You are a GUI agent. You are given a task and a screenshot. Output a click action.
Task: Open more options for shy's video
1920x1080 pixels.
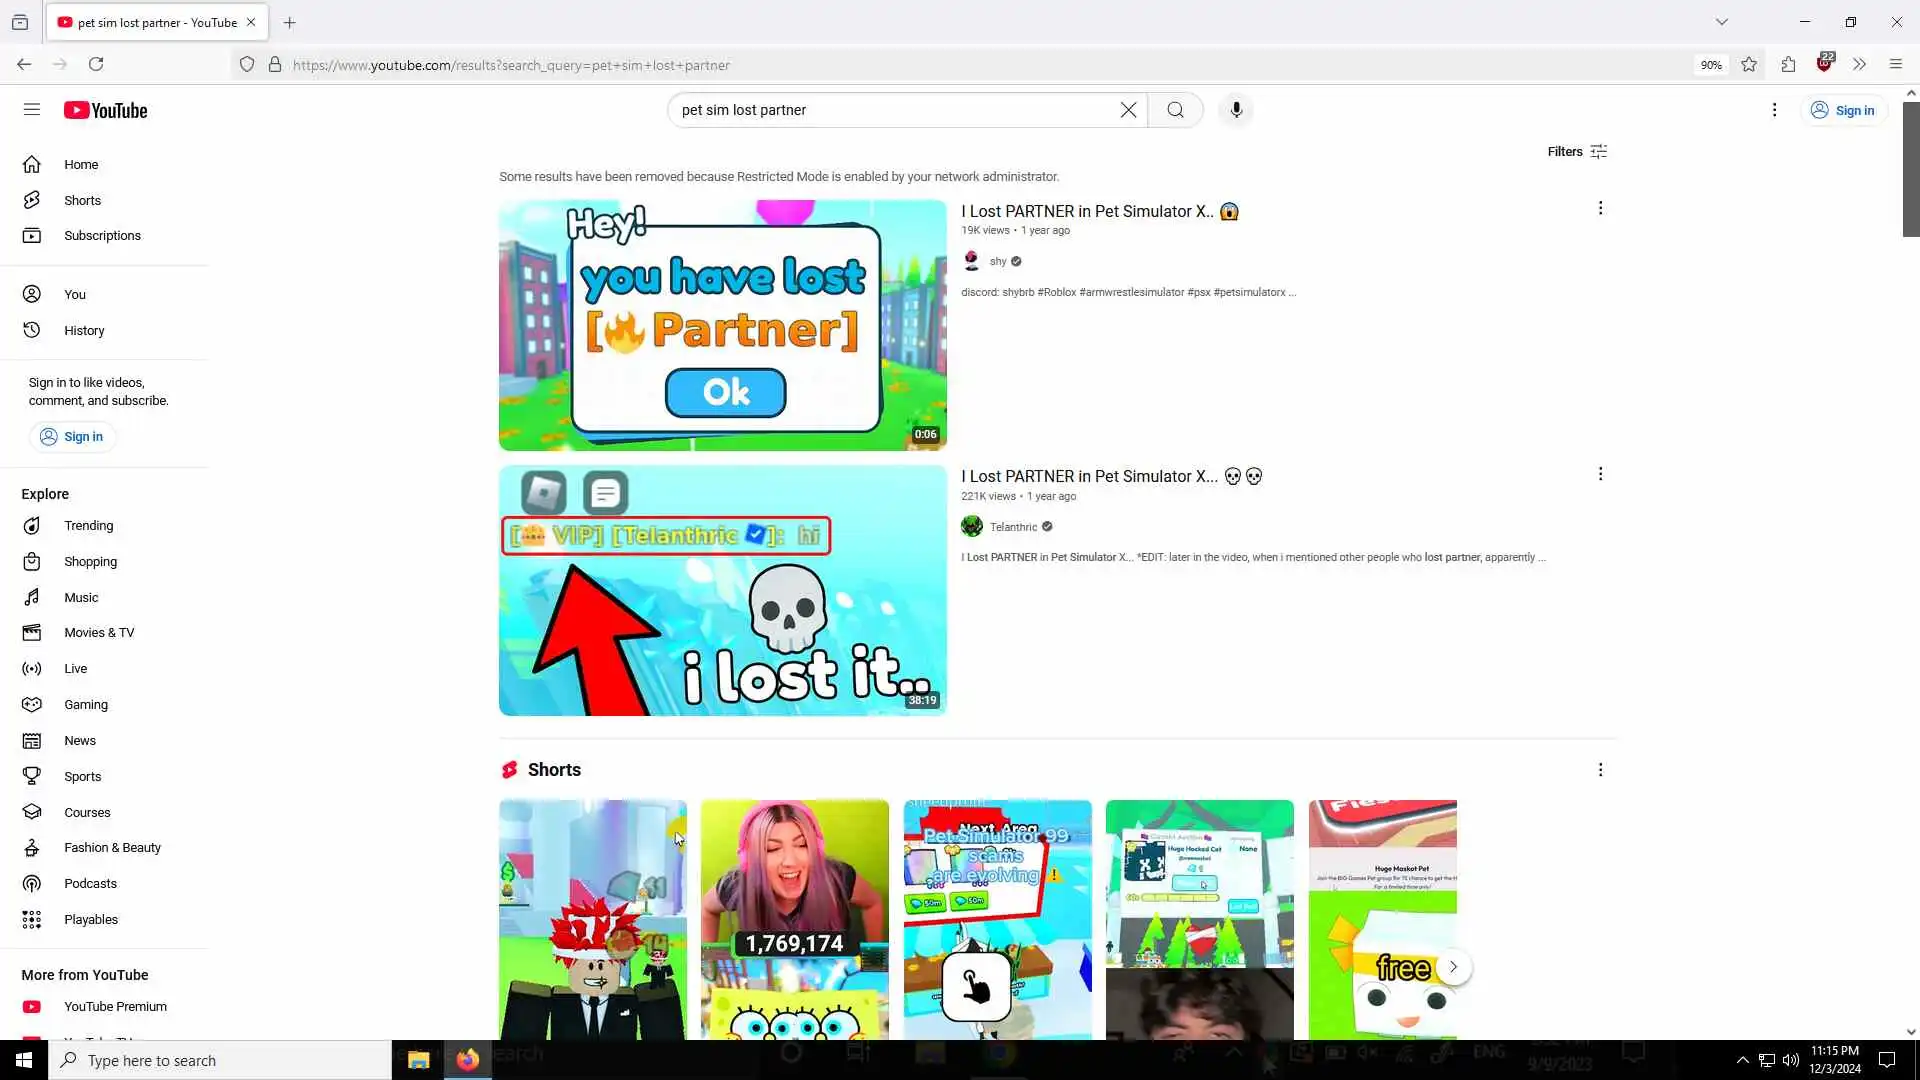point(1600,208)
